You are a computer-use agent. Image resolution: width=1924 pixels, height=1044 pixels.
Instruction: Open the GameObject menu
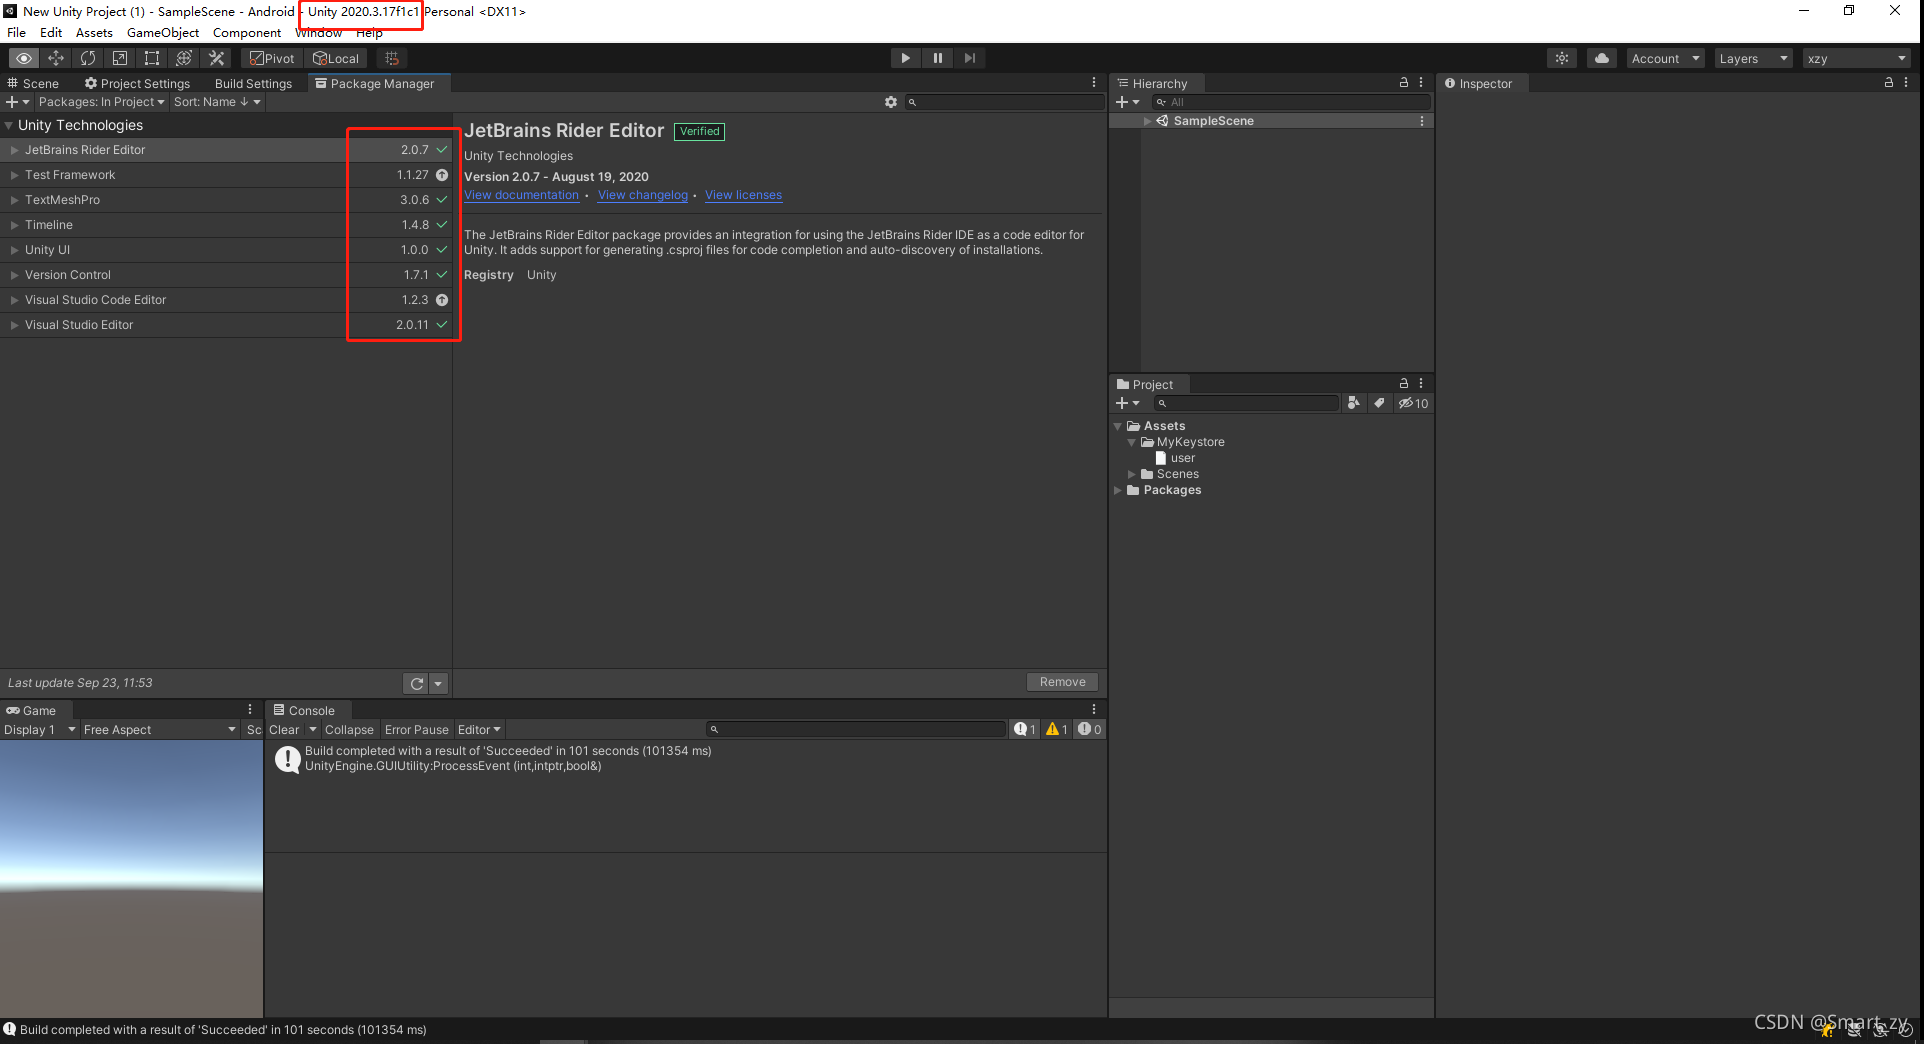(163, 33)
